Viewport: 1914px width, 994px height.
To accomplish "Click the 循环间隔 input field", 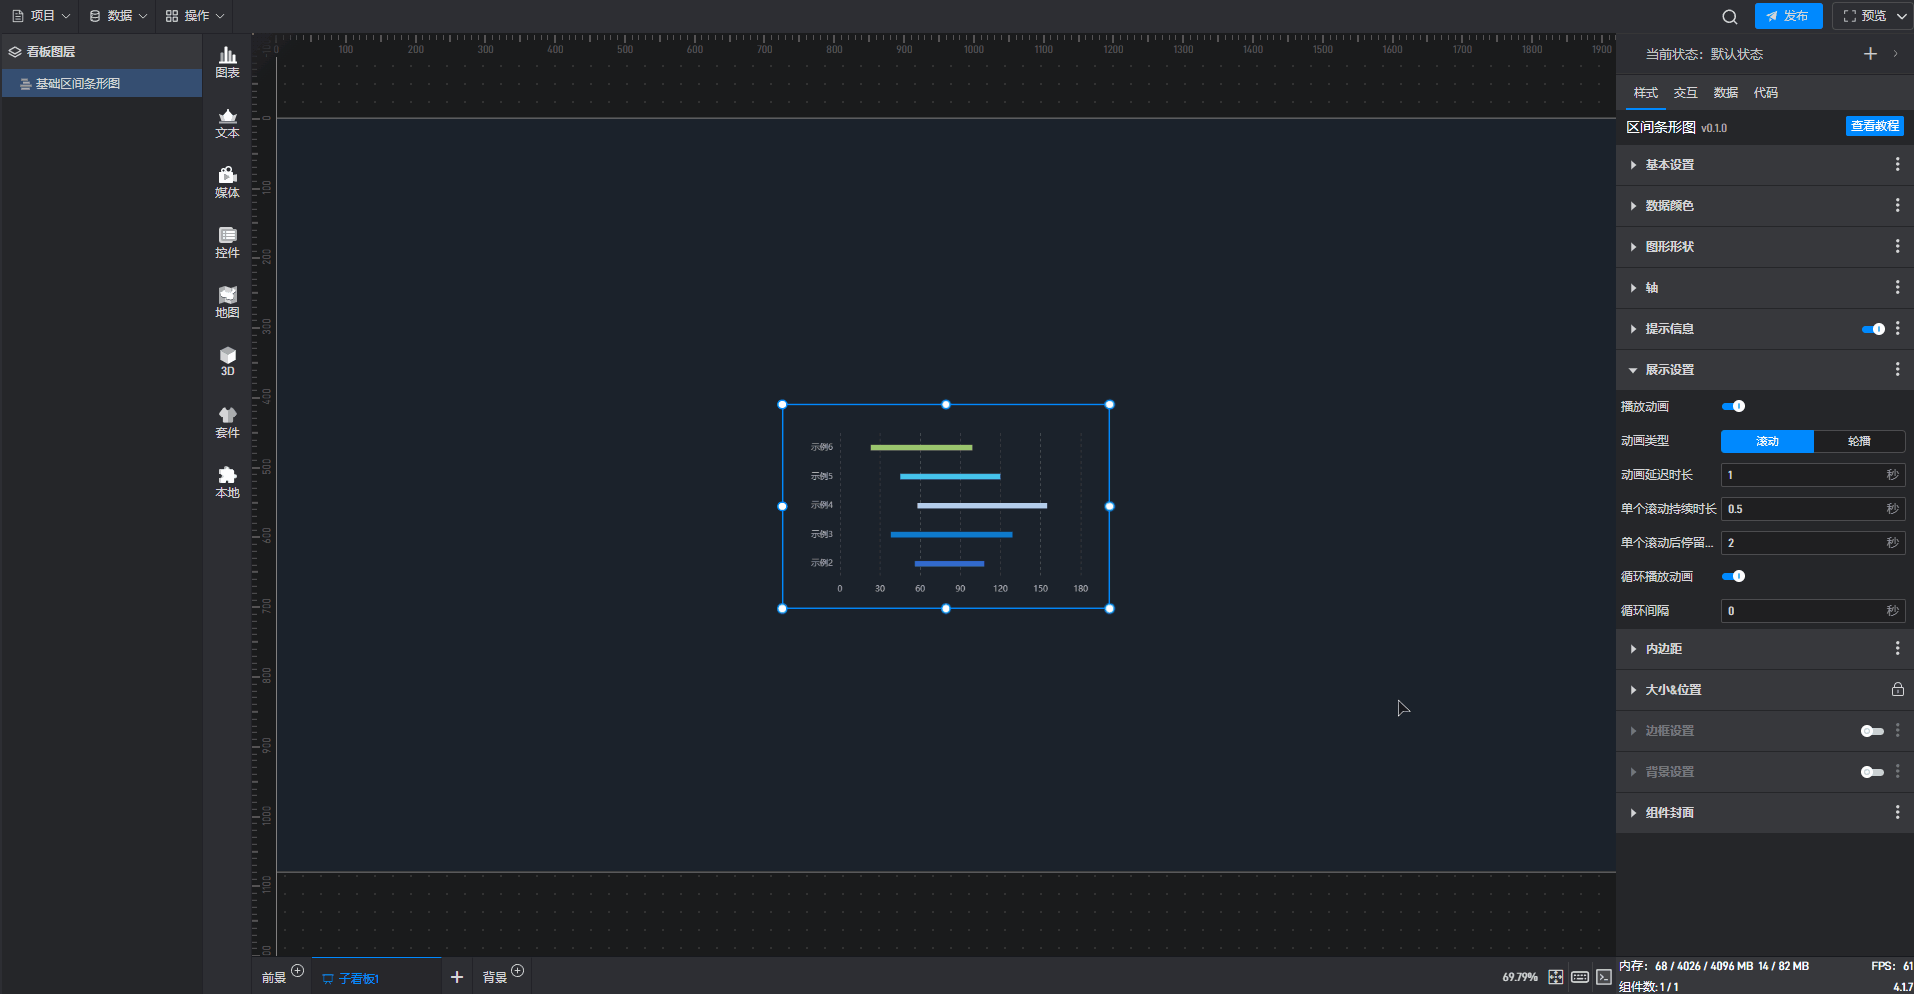I will (1812, 611).
